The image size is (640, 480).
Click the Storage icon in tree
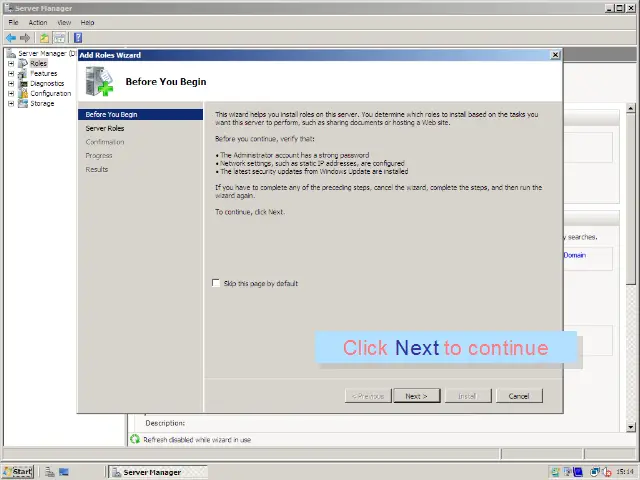[x=23, y=104]
